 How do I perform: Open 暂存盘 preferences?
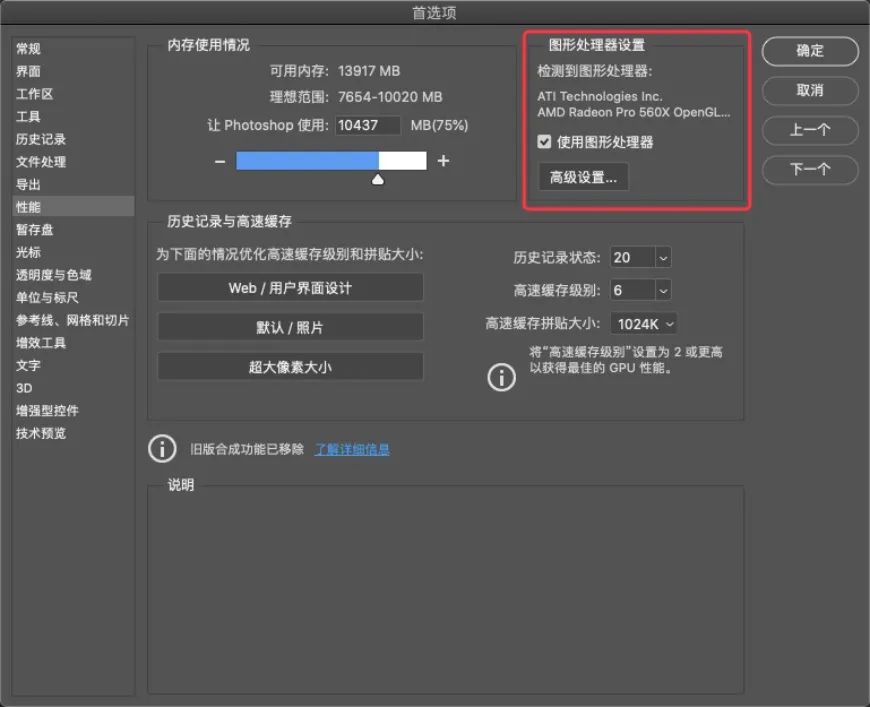73,230
